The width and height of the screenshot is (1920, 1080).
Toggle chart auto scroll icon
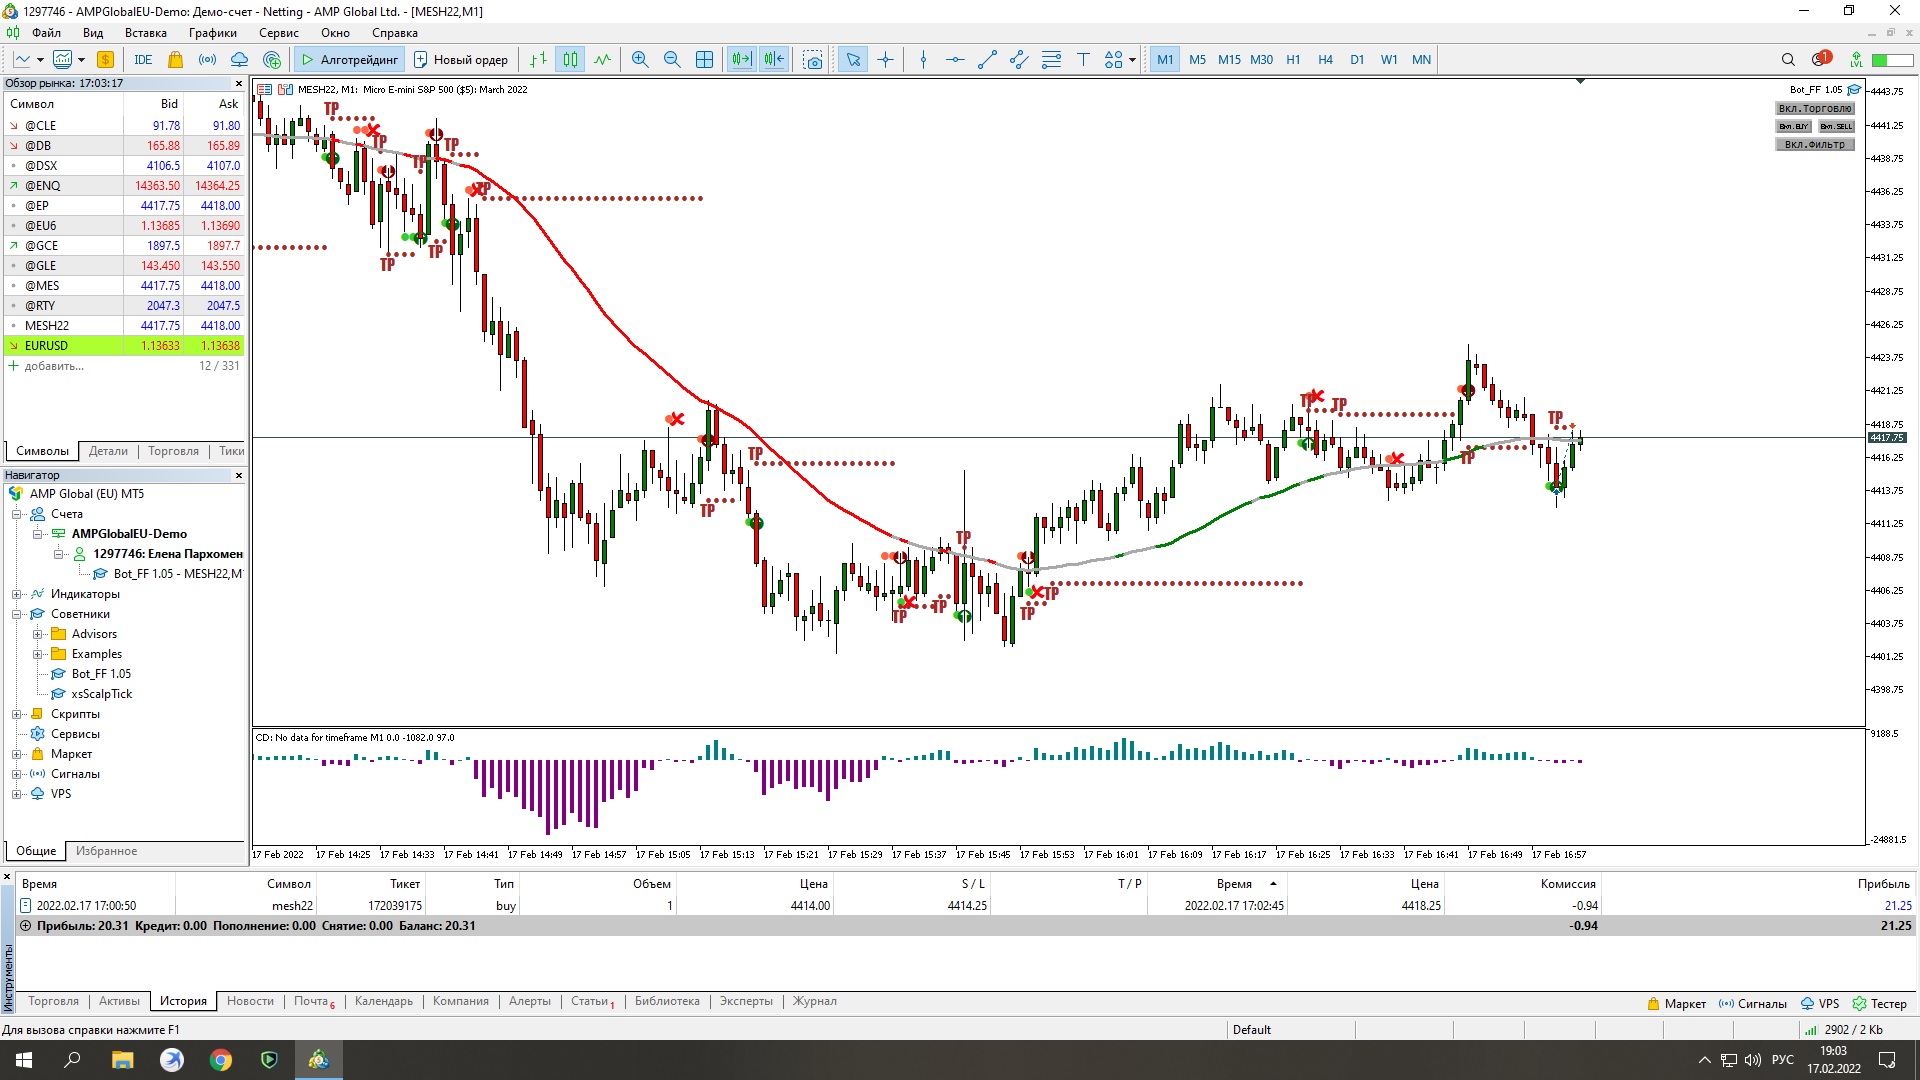point(741,60)
